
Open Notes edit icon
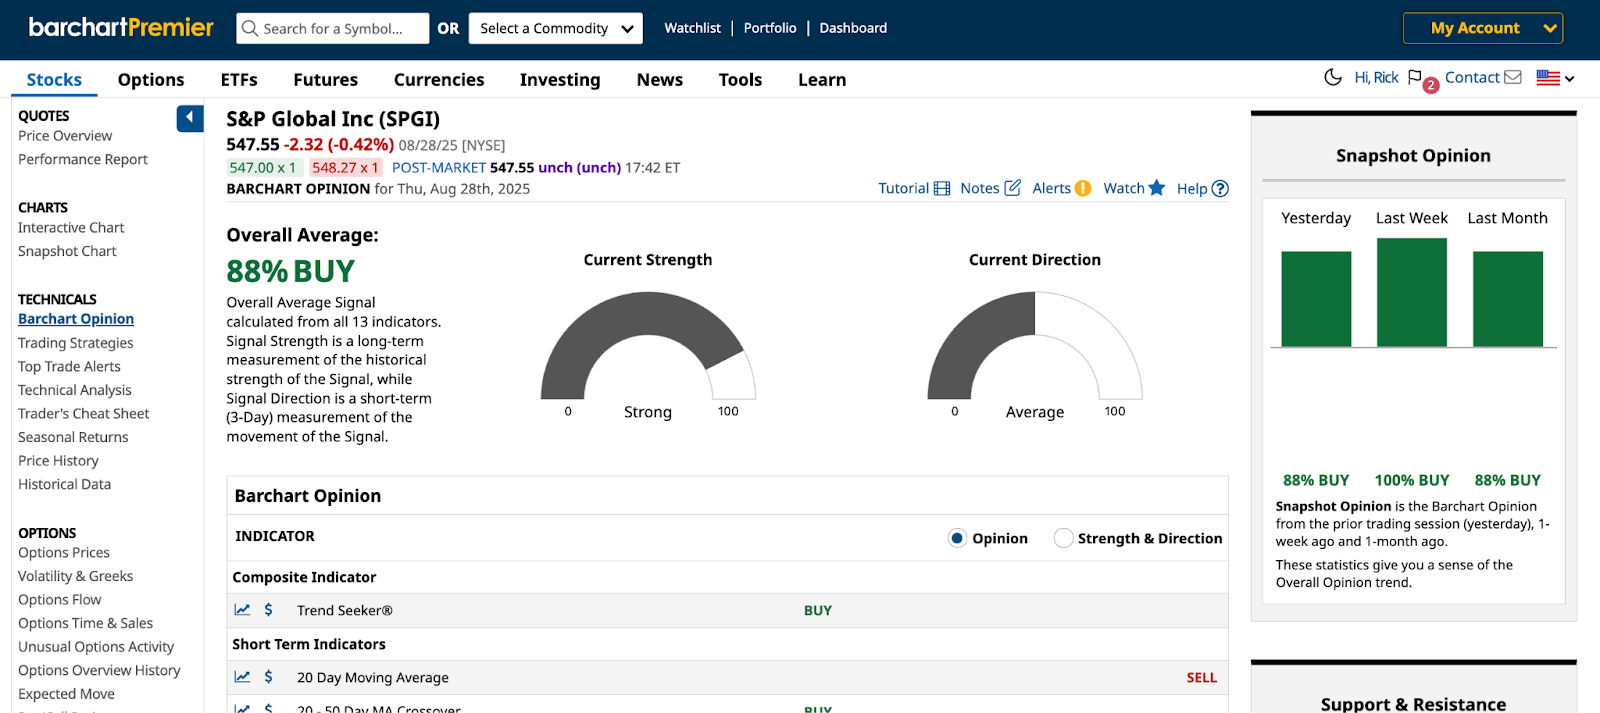pos(1012,188)
